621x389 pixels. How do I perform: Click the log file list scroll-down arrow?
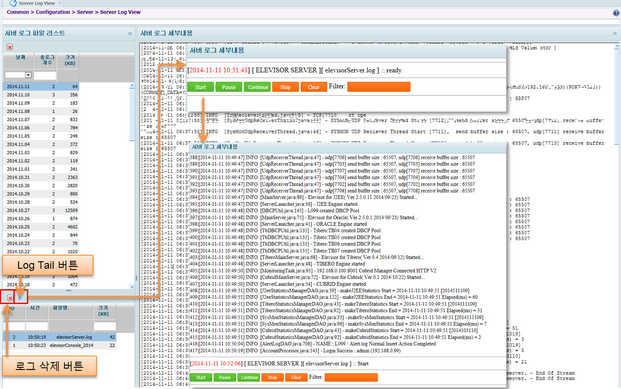[x=132, y=287]
